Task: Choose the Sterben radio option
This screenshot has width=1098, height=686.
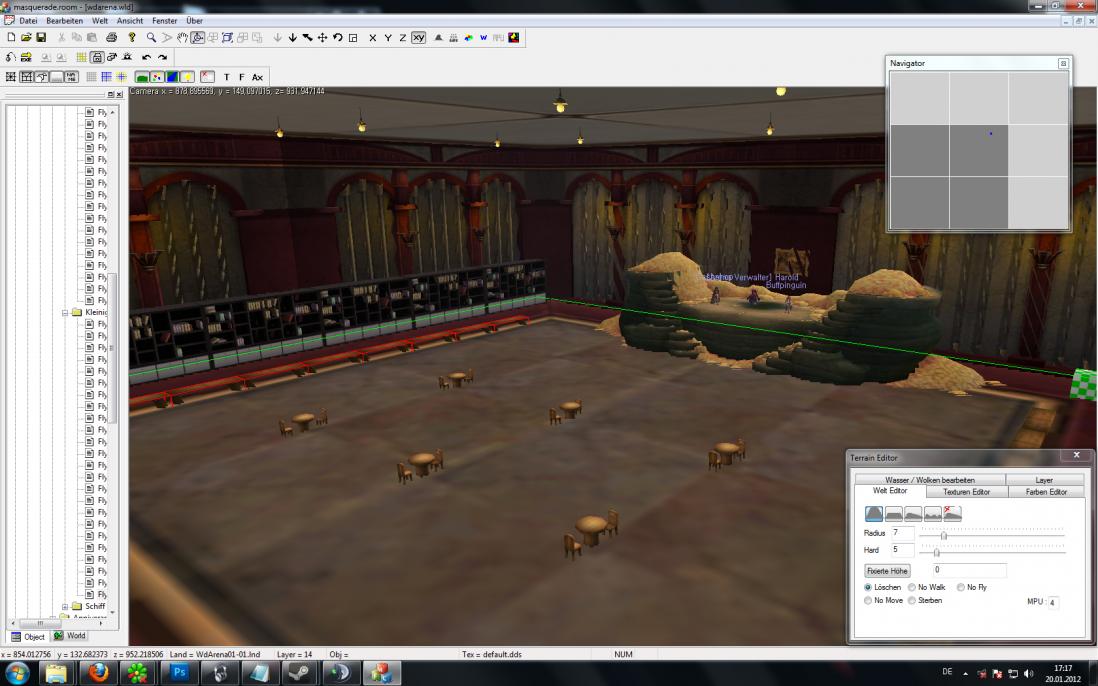Action: pos(911,600)
